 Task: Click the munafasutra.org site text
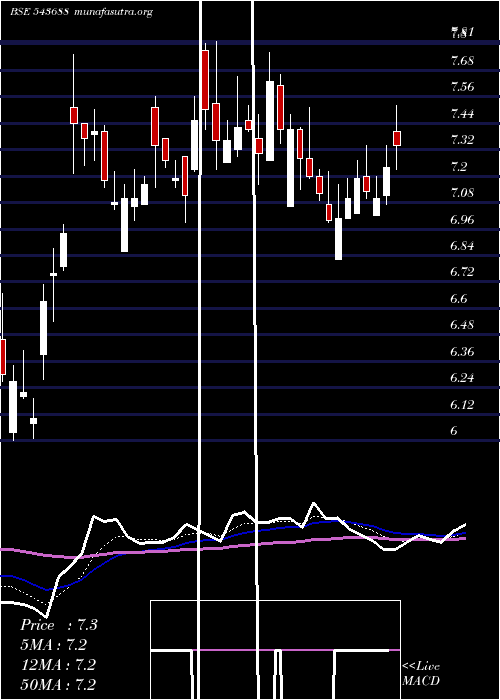pyautogui.click(x=115, y=12)
